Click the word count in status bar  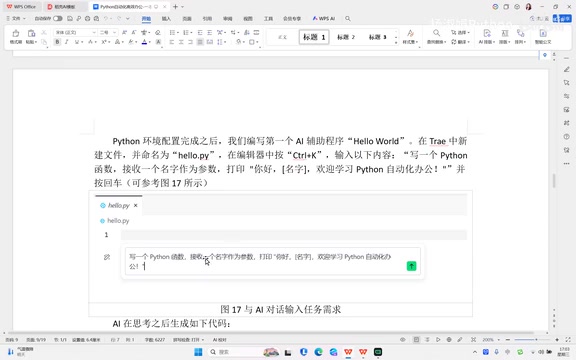coord(155,340)
